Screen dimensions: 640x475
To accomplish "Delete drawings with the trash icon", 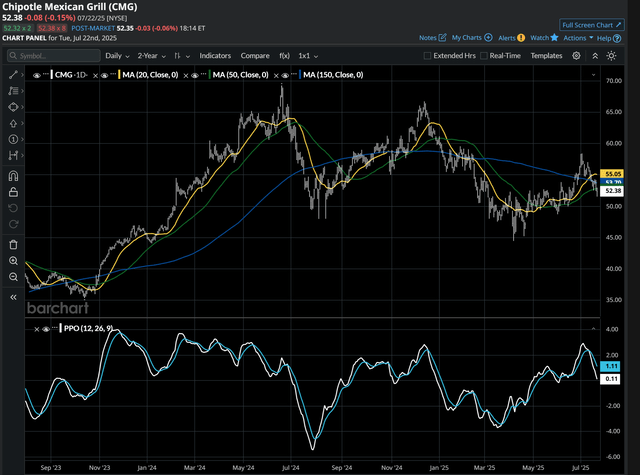I will (x=13, y=245).
